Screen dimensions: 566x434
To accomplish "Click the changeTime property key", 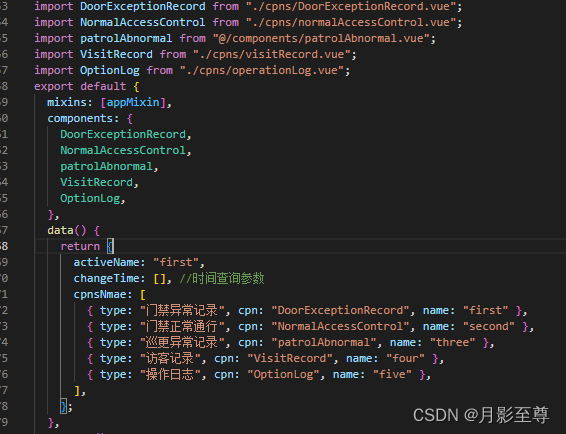I will 106,278.
